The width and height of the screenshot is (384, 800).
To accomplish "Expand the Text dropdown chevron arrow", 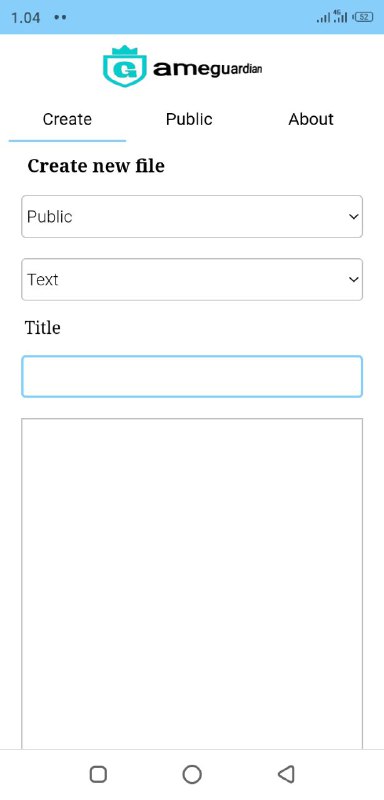I will 353,280.
